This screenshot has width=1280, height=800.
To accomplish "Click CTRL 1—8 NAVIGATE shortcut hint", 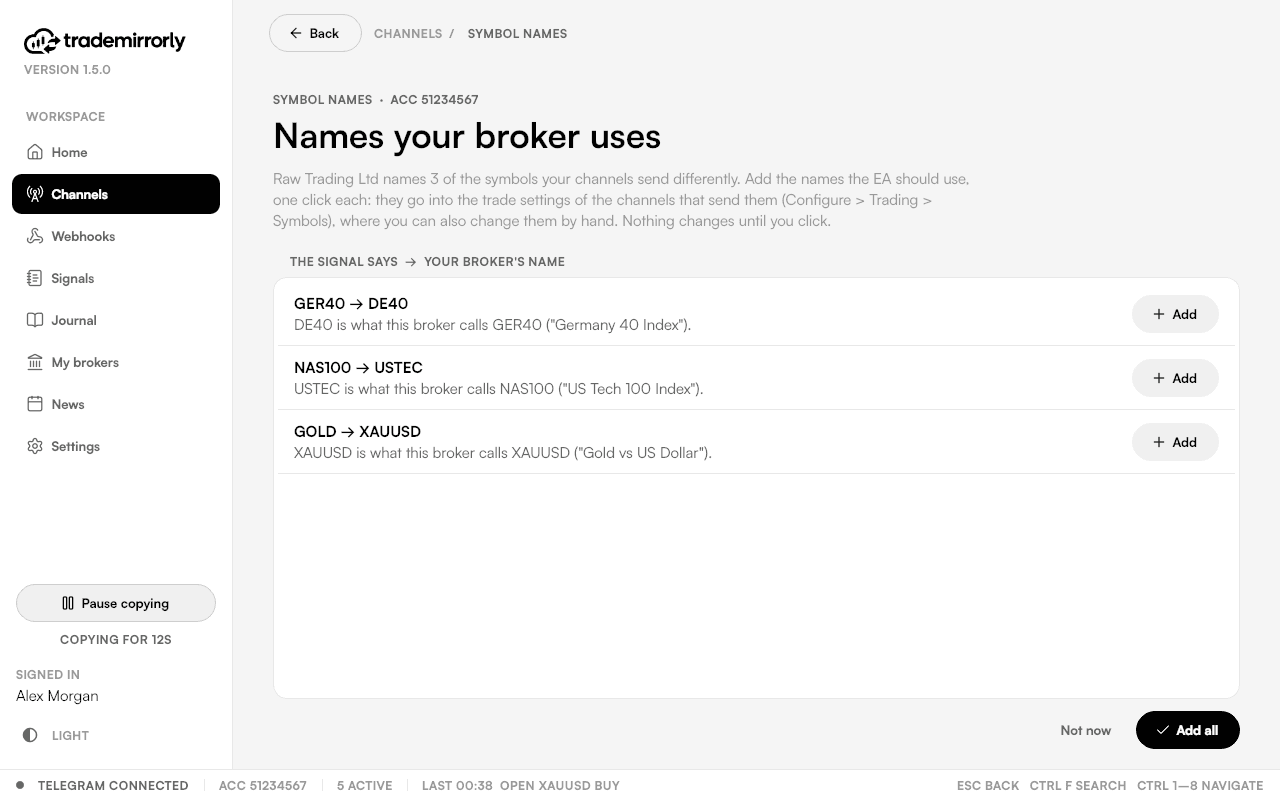I will pos(1200,785).
